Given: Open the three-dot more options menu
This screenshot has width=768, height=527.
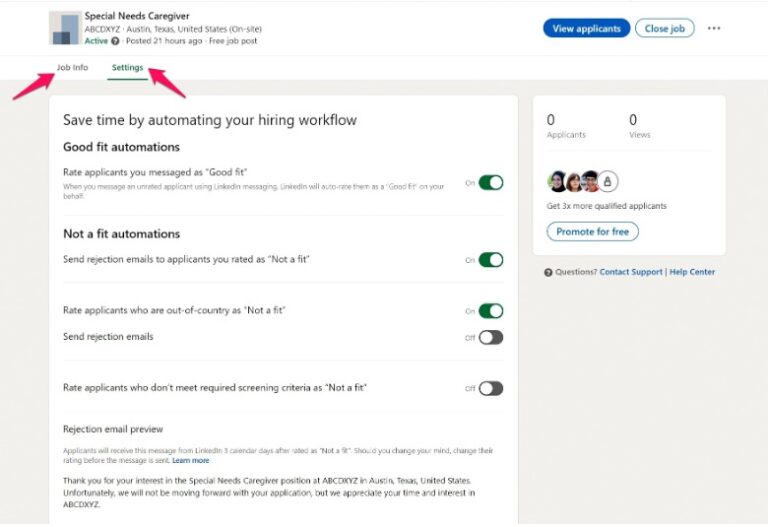Looking at the screenshot, I should click(714, 28).
